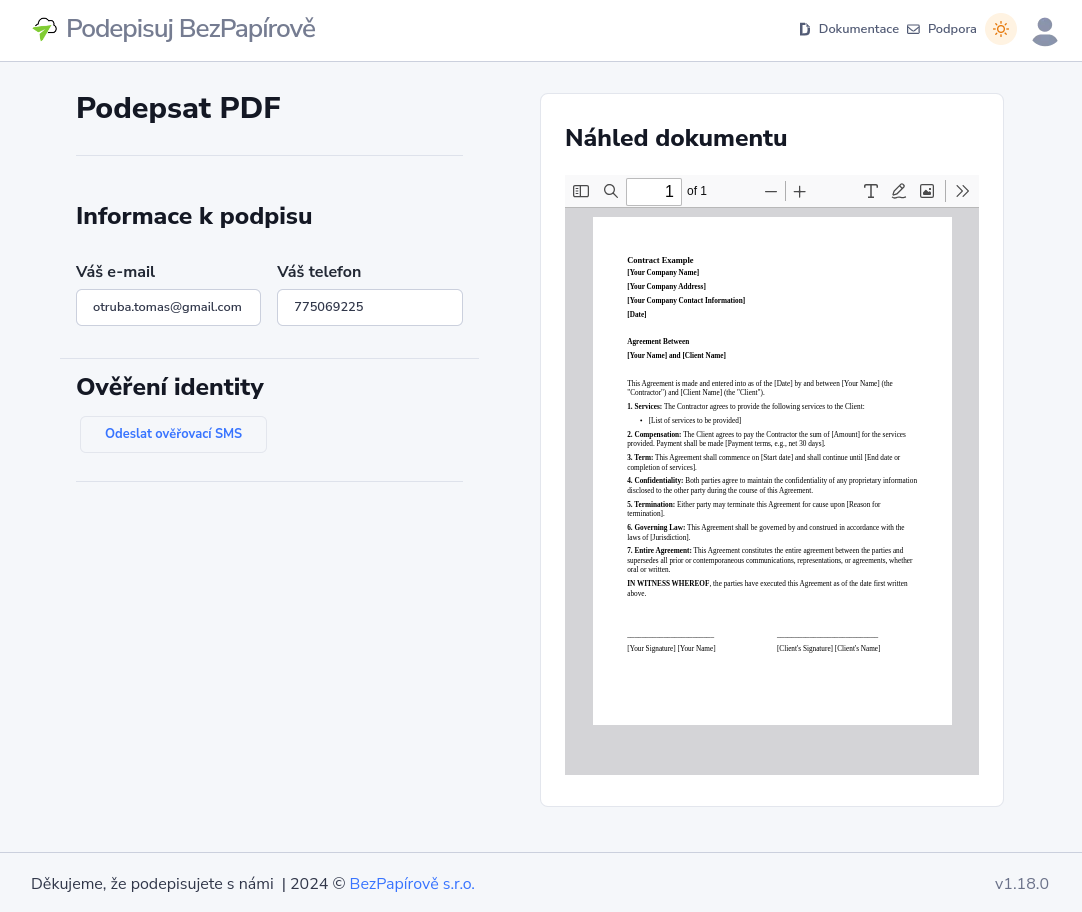Select the PDF text annotation tool
This screenshot has height=912, width=1082.
(x=870, y=191)
